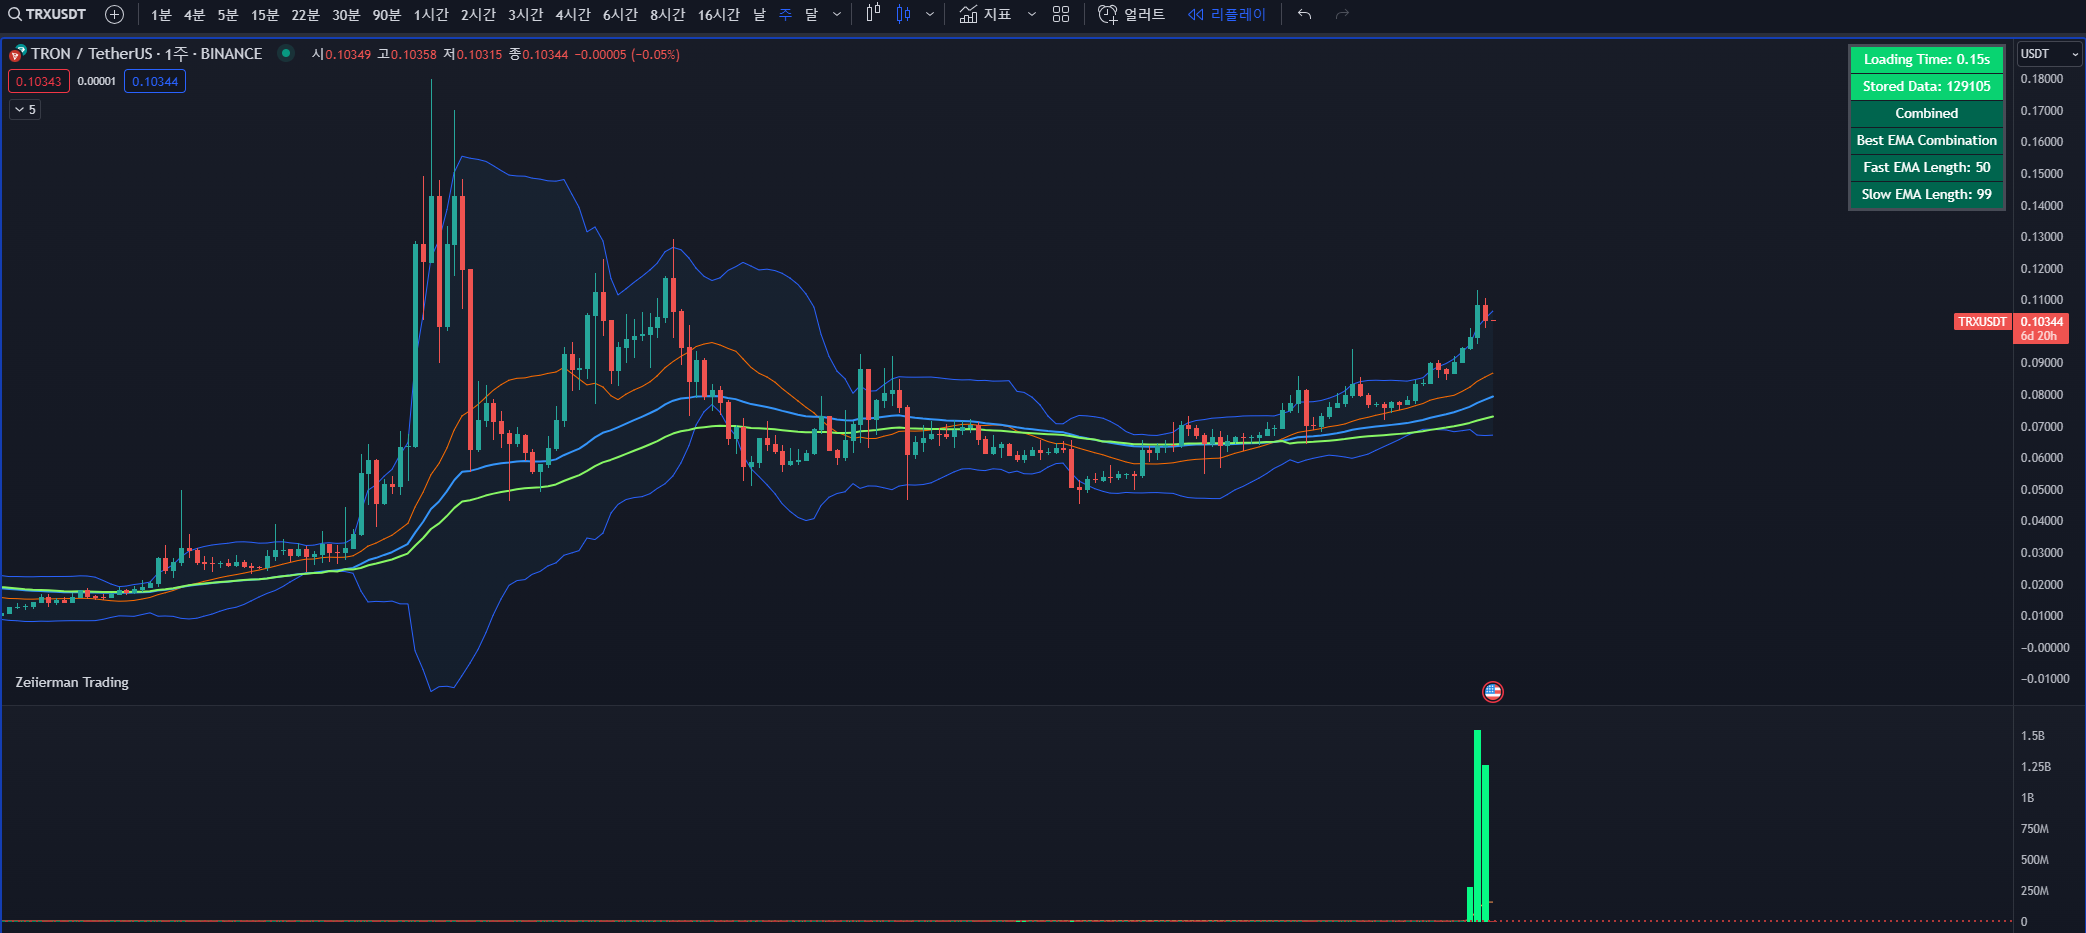
Task: Click the Combined table cell
Action: pyautogui.click(x=1926, y=114)
